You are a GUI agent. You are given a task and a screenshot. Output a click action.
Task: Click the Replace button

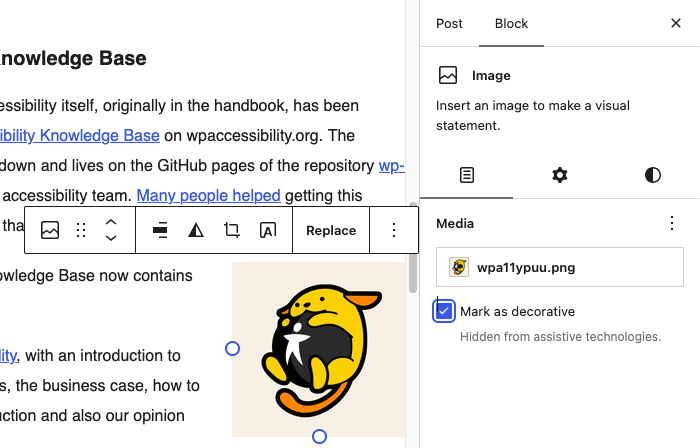coord(331,230)
